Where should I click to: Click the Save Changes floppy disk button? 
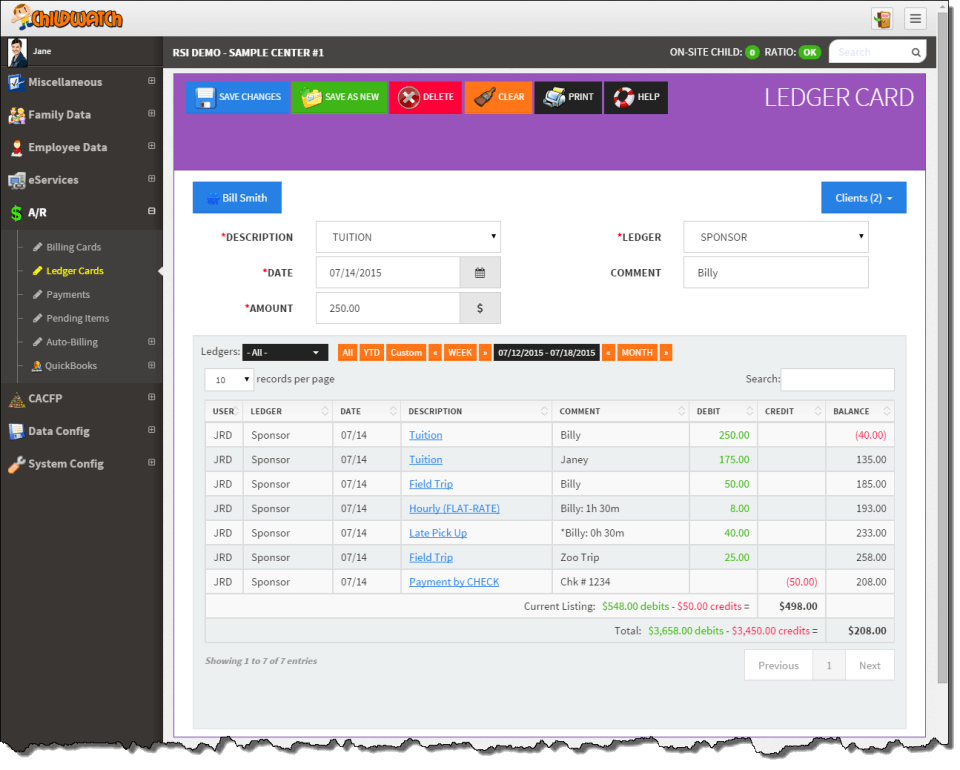pos(237,97)
